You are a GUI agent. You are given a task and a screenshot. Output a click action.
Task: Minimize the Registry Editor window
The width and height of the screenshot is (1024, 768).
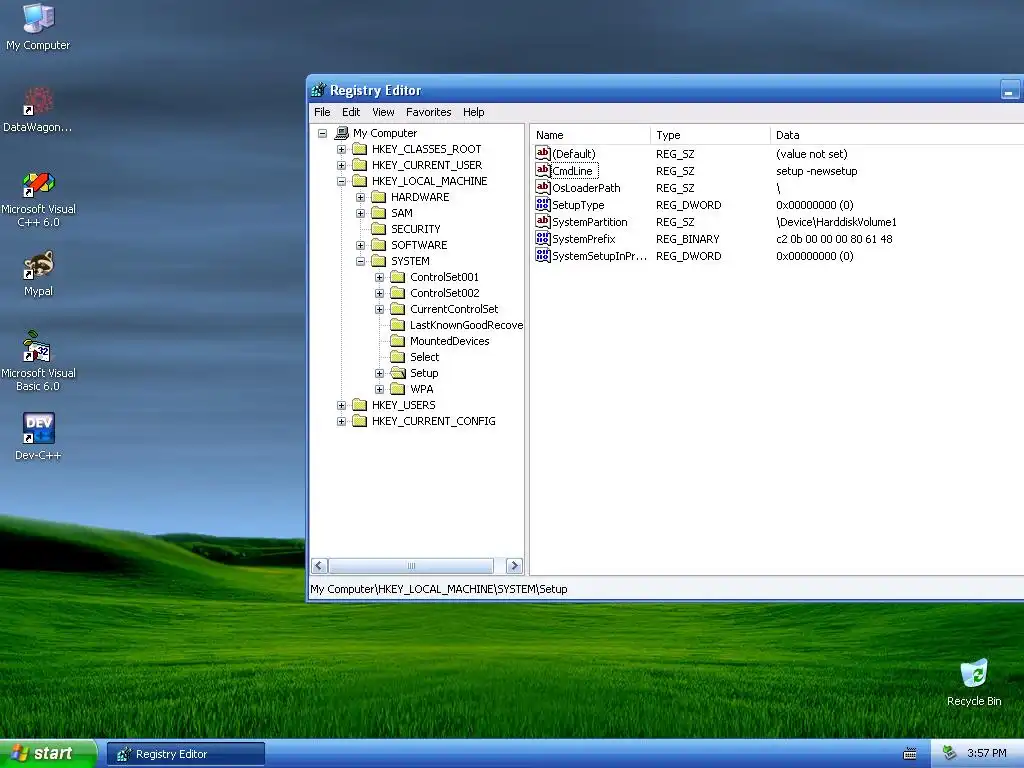(1009, 90)
